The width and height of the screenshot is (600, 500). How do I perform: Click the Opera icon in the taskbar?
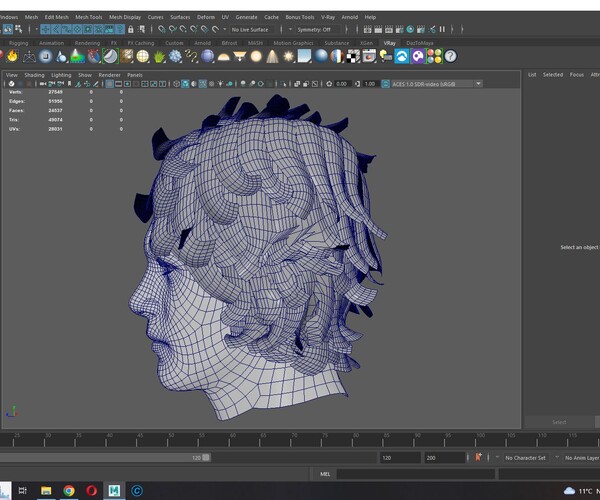click(91, 490)
